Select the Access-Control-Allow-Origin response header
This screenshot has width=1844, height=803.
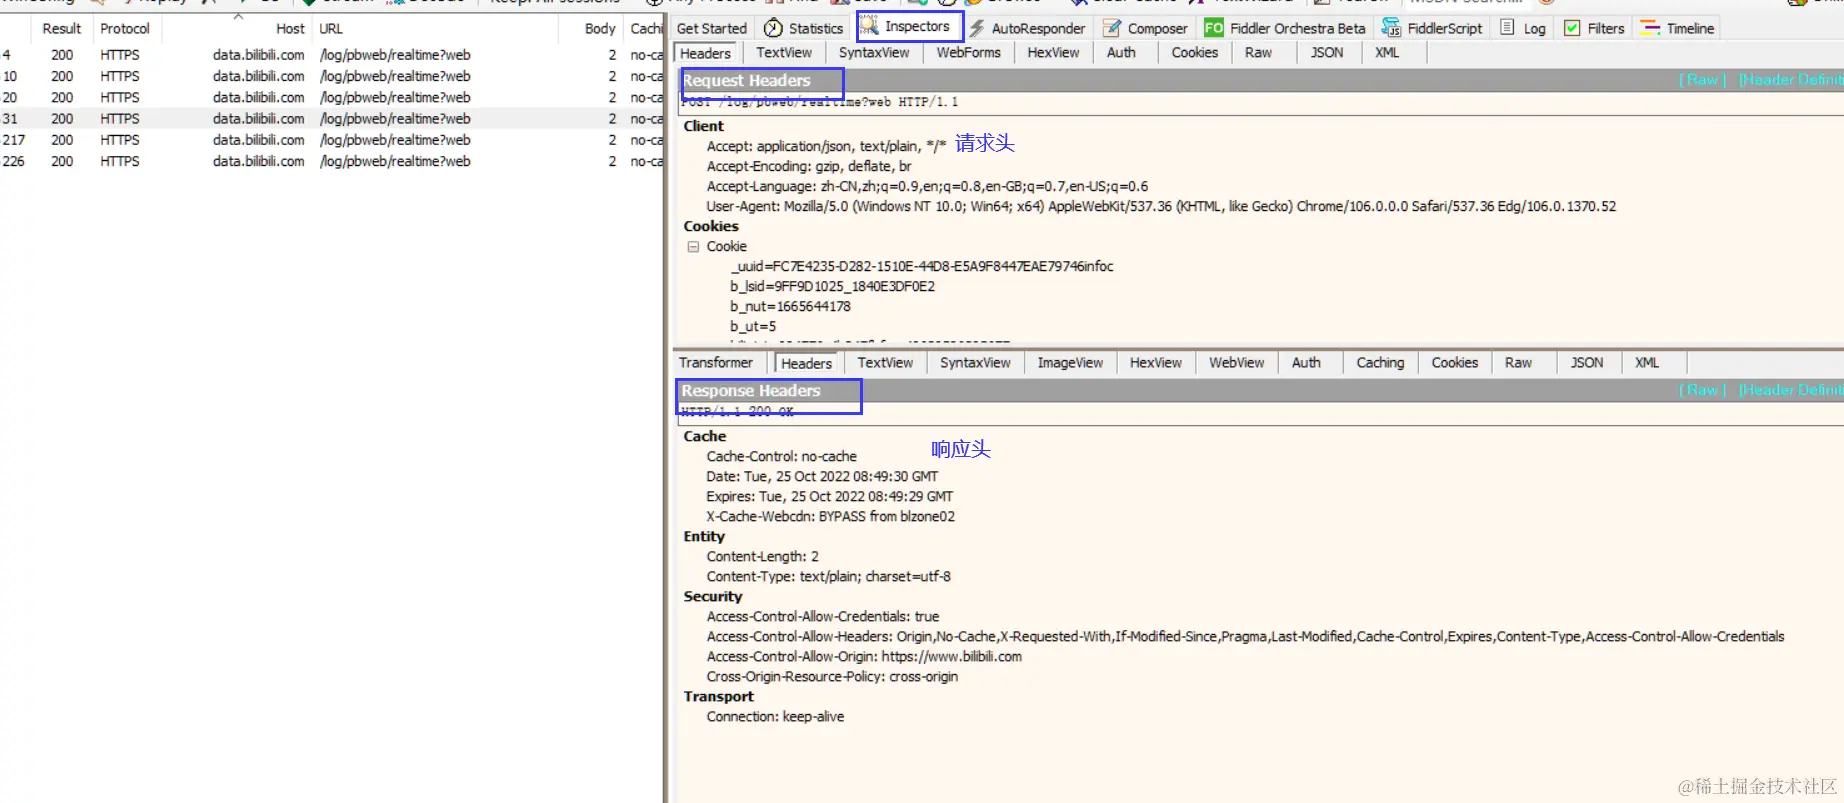tap(864, 656)
